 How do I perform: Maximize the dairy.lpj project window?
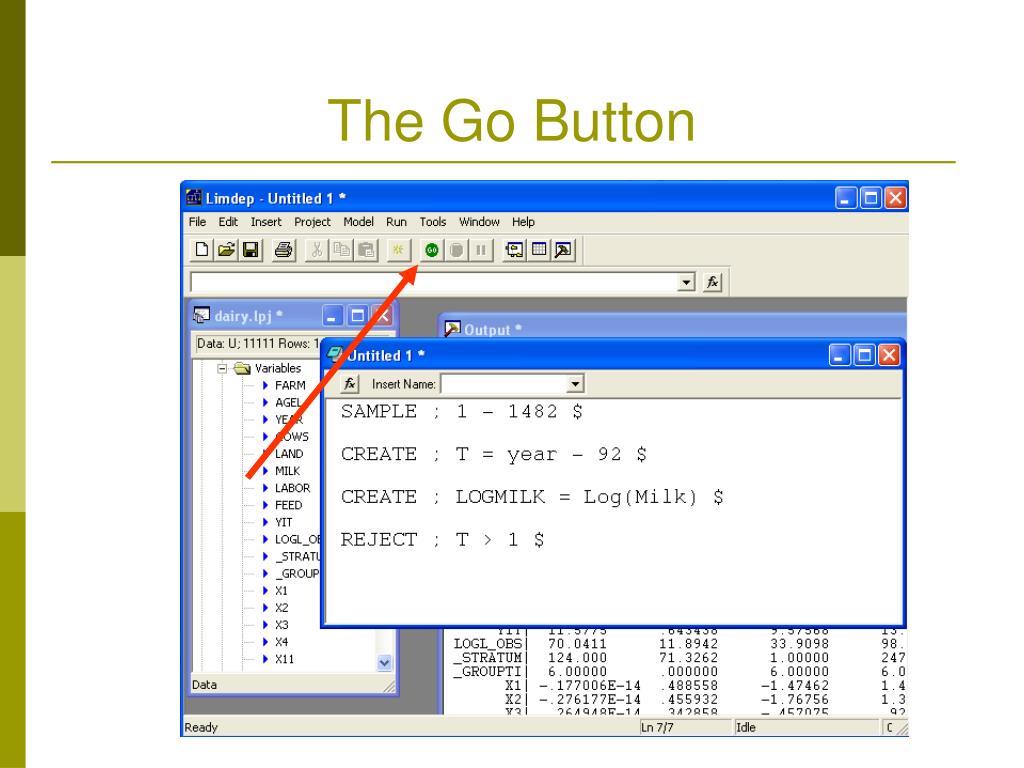tap(357, 316)
